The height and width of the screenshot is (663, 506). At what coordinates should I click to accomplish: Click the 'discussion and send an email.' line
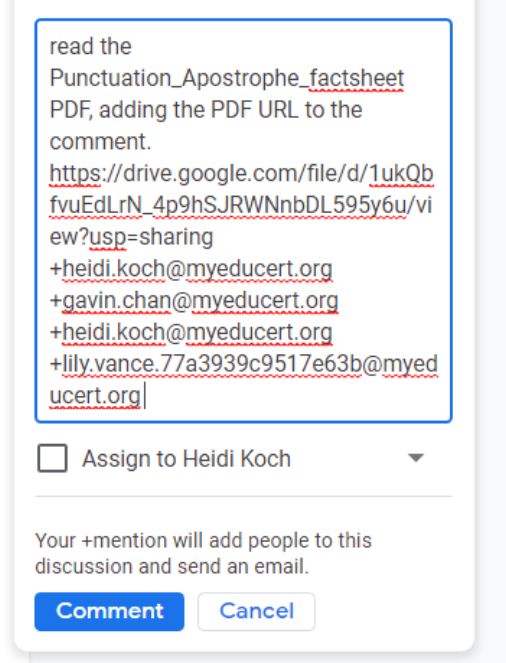[x=172, y=567]
